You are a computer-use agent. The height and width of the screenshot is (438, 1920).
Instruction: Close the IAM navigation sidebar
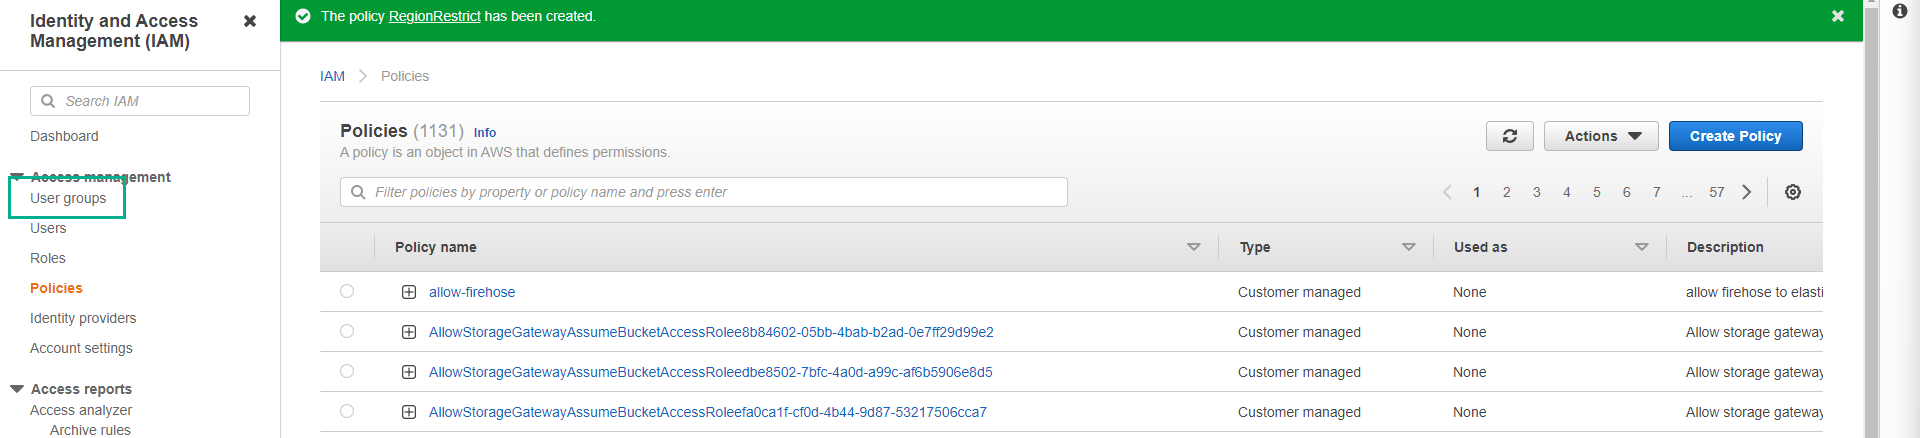coord(250,21)
